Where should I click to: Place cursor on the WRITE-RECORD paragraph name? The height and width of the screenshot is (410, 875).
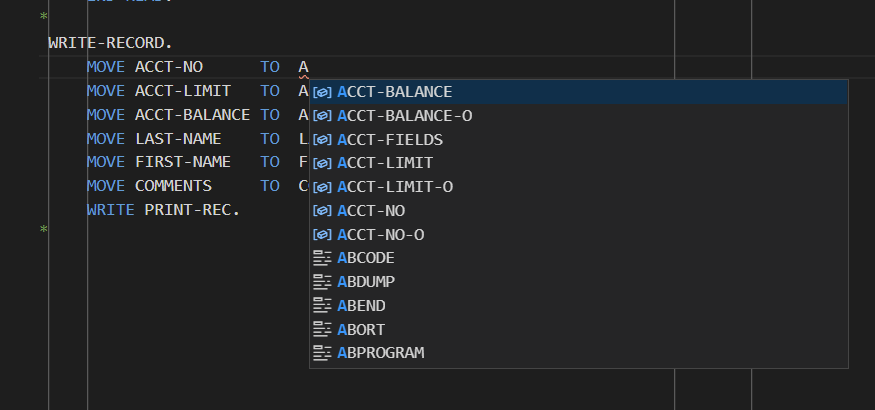point(110,44)
